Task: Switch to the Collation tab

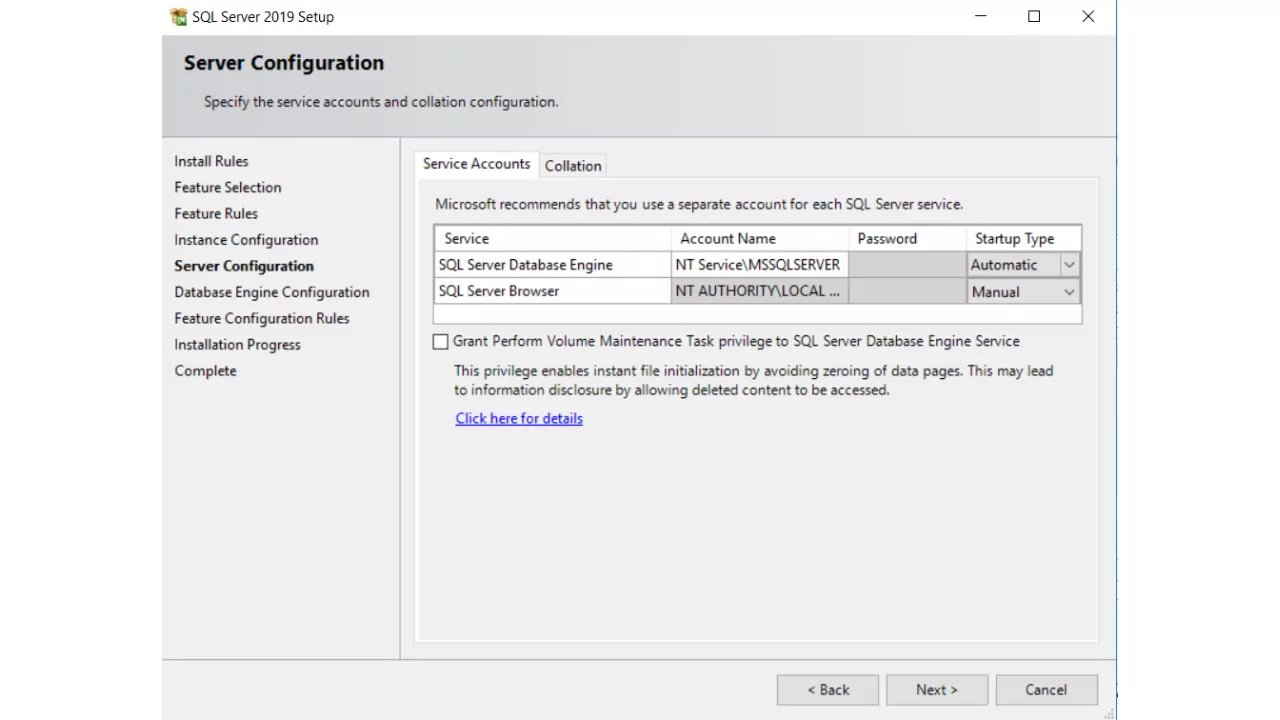Action: (573, 166)
